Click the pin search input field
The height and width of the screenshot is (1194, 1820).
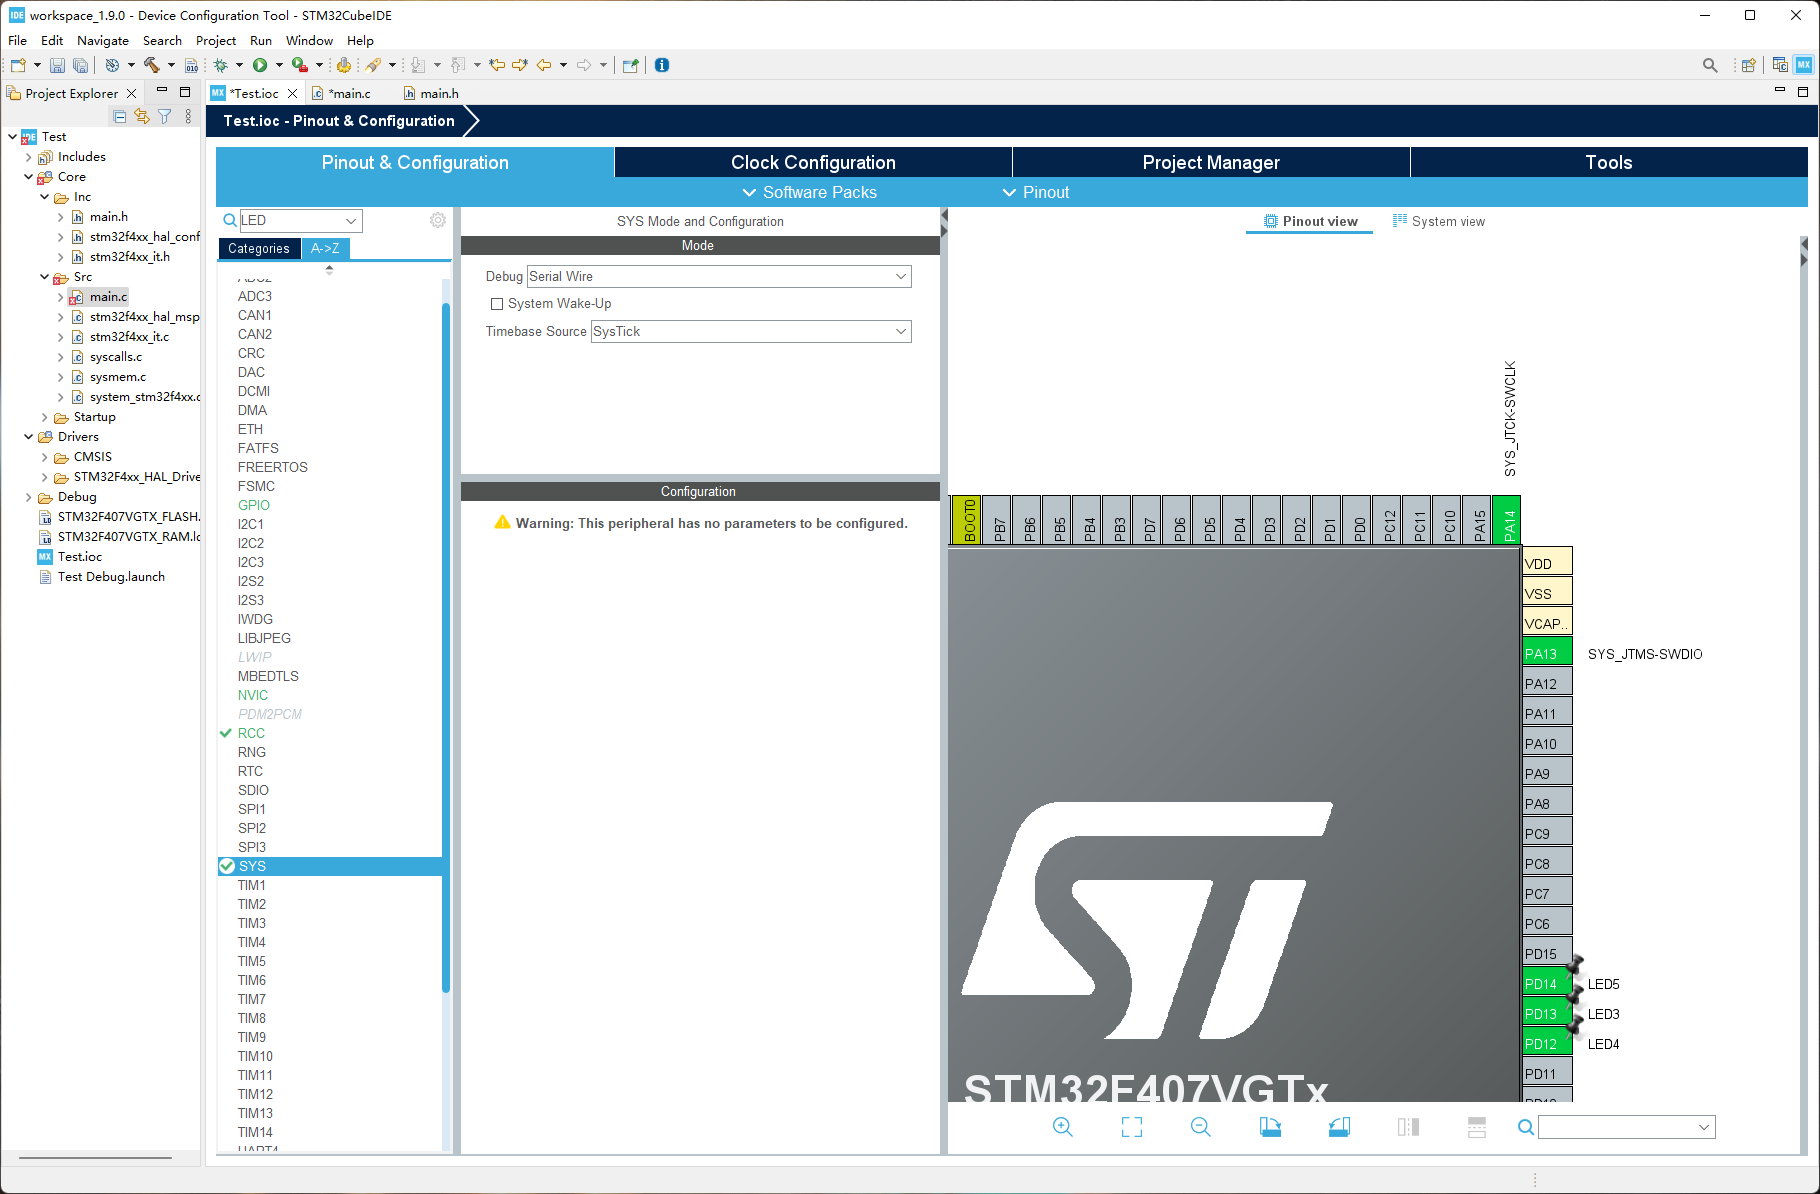coord(1617,1127)
